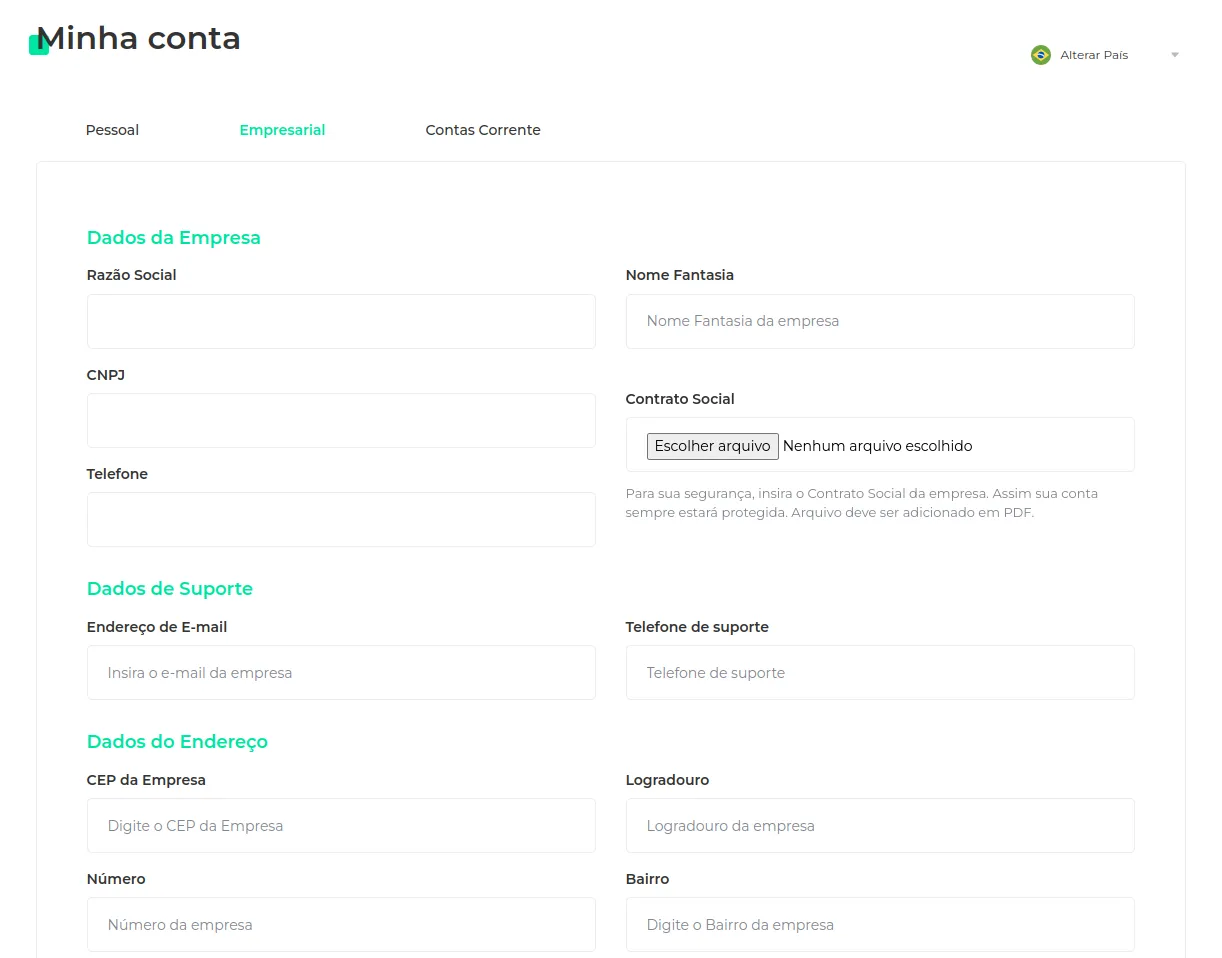Screen dimensions: 1222x958
Task: Open the Contas Corrente tab
Action: click(x=483, y=130)
